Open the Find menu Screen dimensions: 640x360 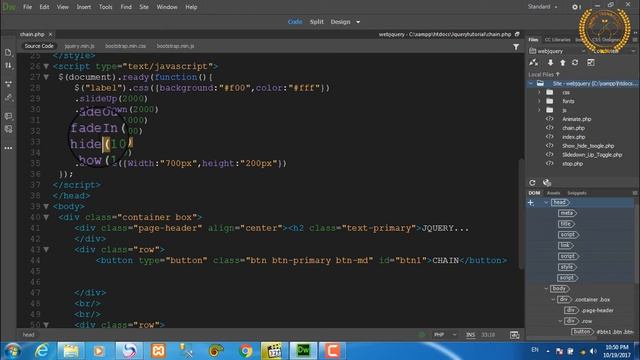126,7
